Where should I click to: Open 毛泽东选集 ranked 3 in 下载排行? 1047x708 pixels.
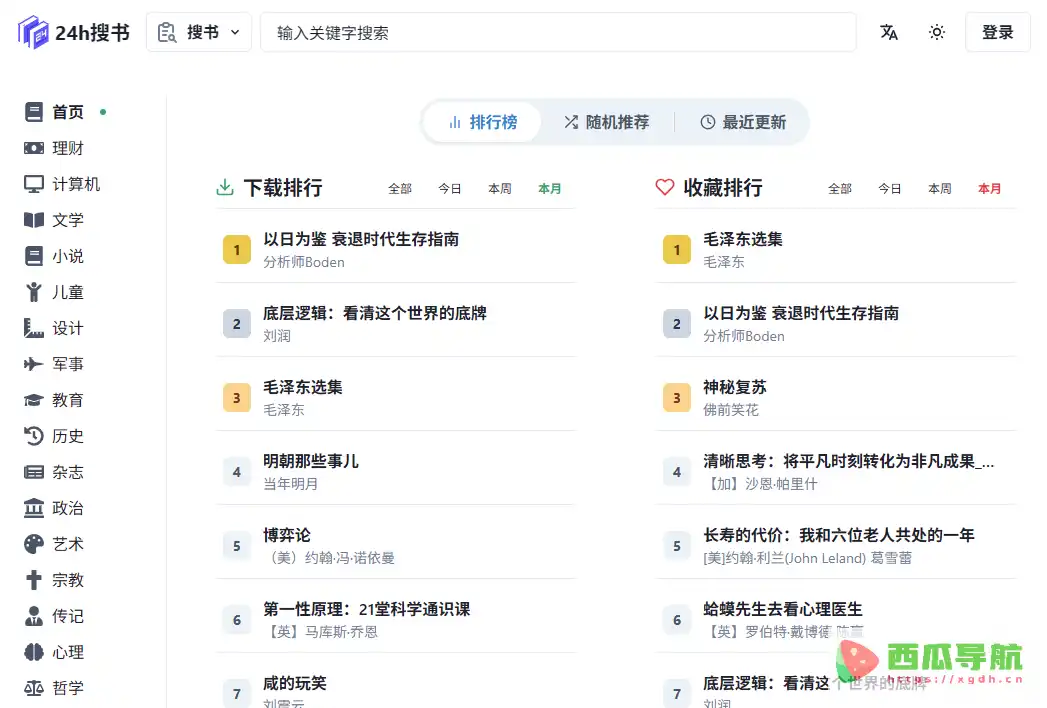tap(302, 387)
